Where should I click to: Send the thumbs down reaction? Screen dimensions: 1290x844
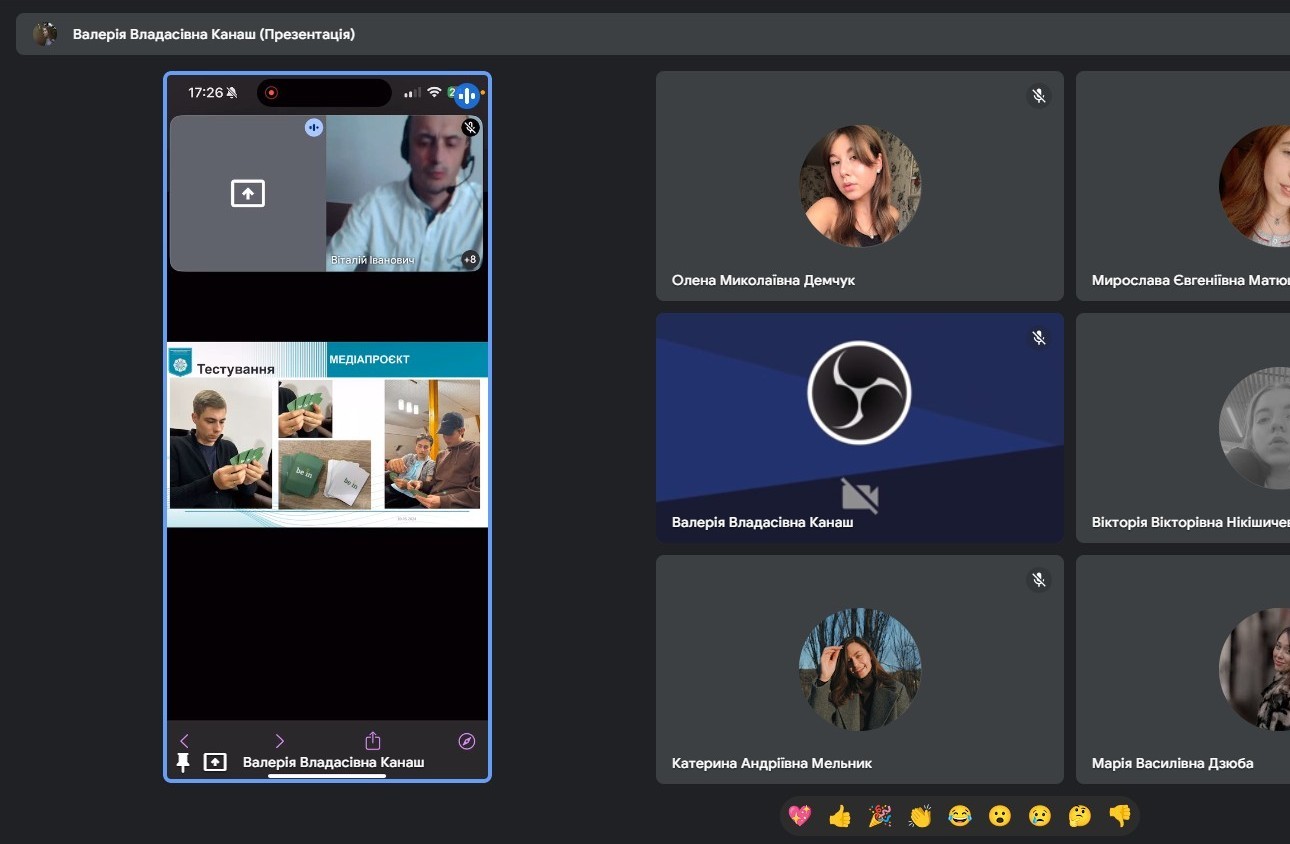tap(1119, 816)
